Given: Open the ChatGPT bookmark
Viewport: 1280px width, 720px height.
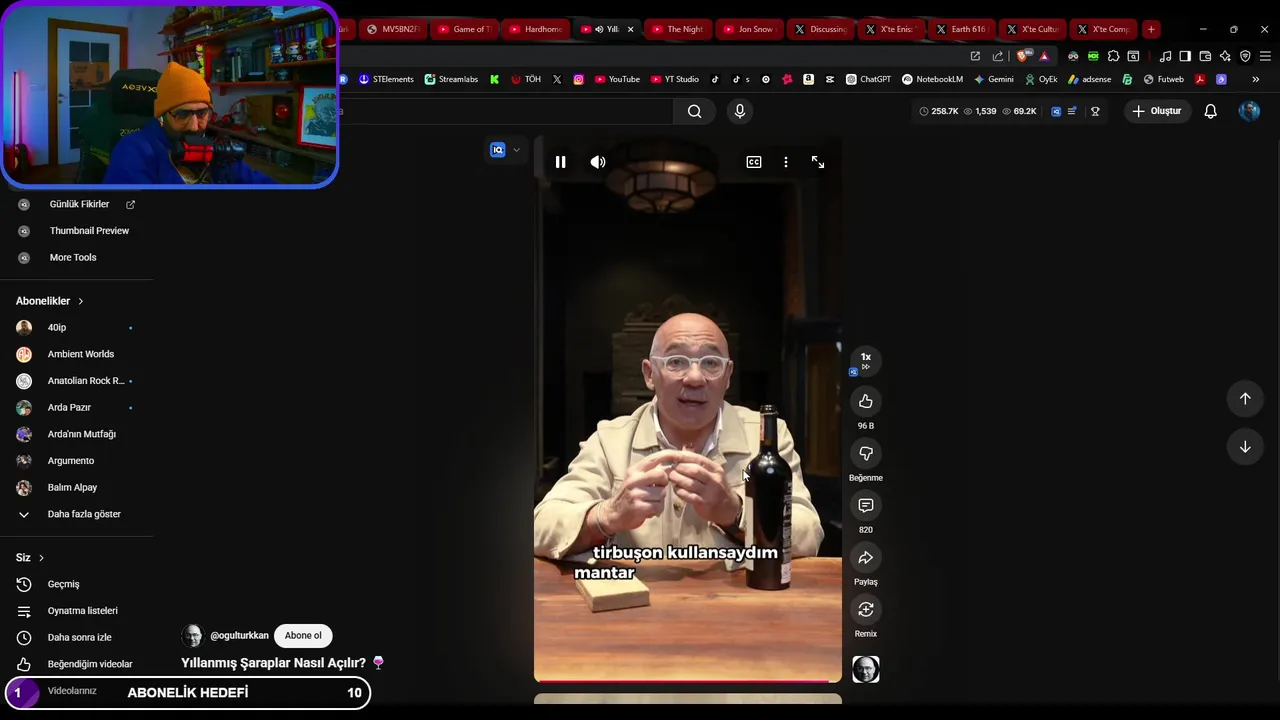Looking at the screenshot, I should pos(868,79).
